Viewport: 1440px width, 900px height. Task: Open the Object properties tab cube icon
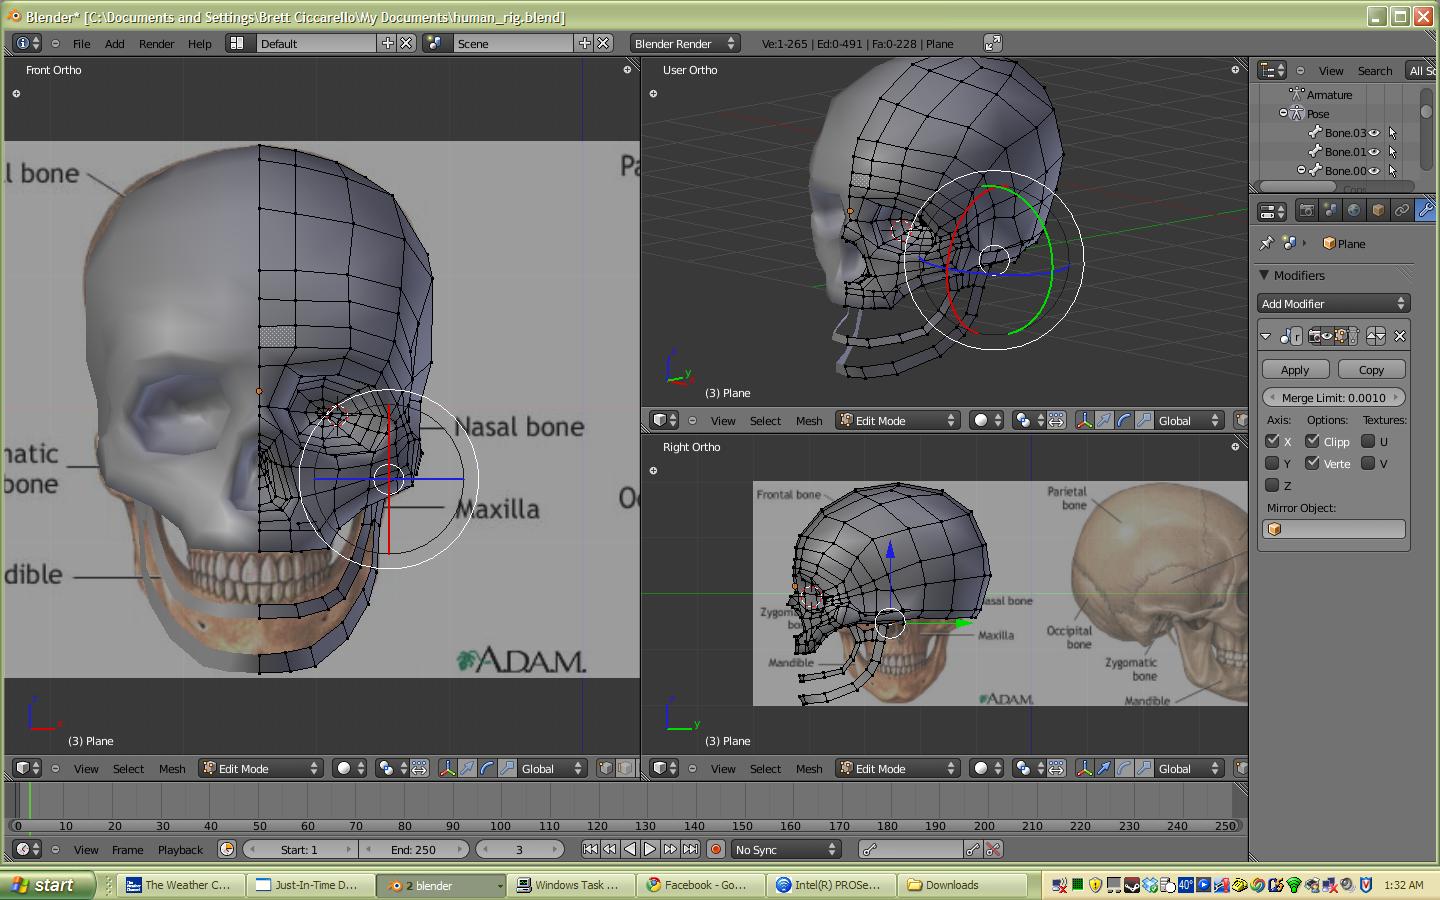click(x=1378, y=210)
